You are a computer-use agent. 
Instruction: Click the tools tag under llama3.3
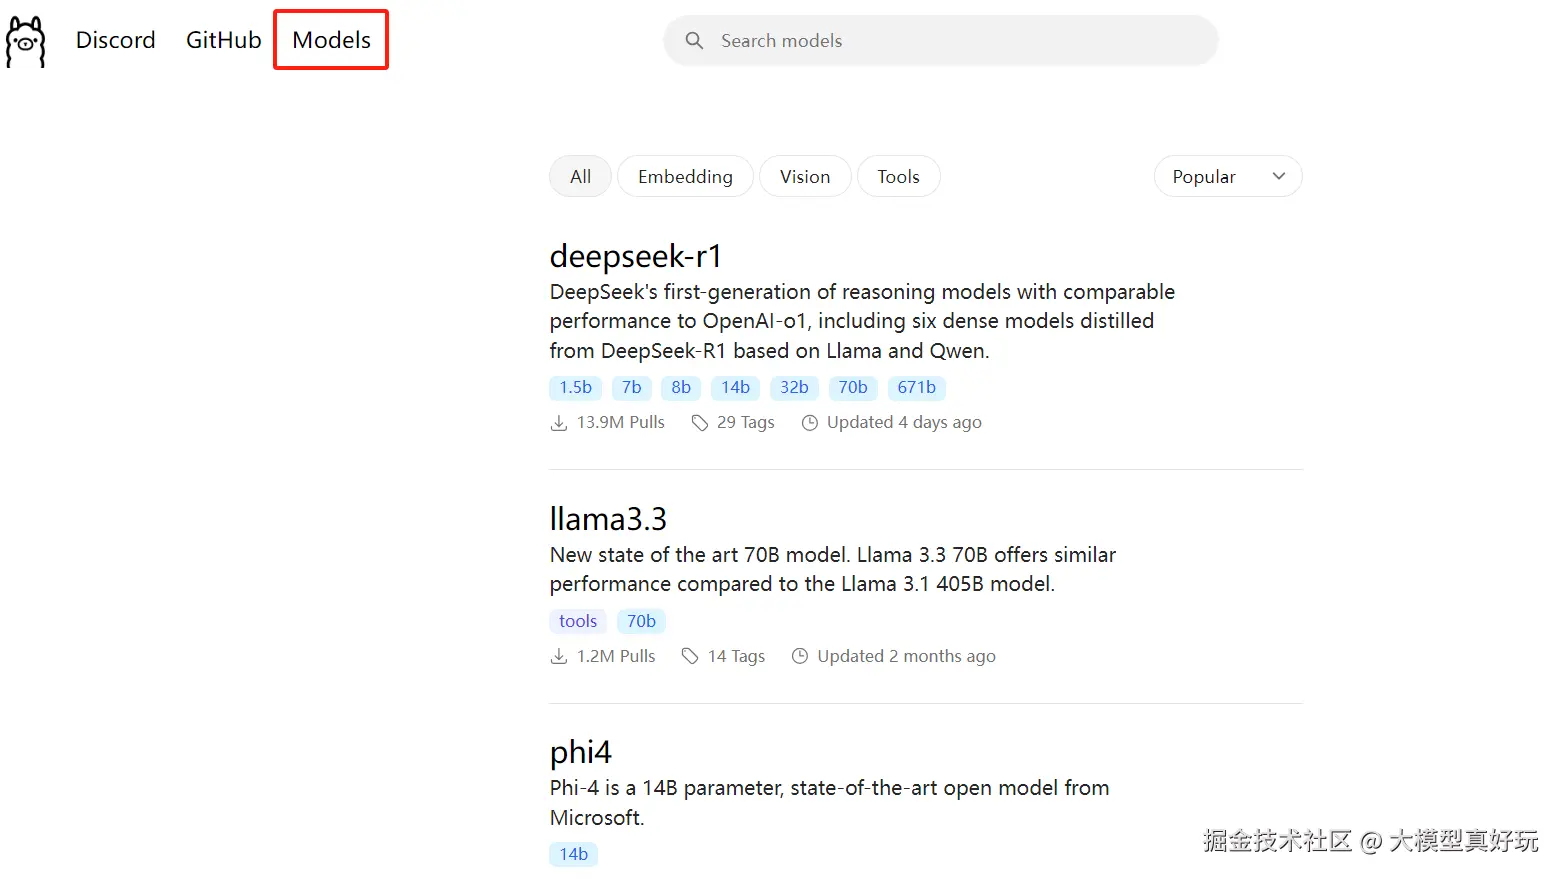pyautogui.click(x=578, y=621)
